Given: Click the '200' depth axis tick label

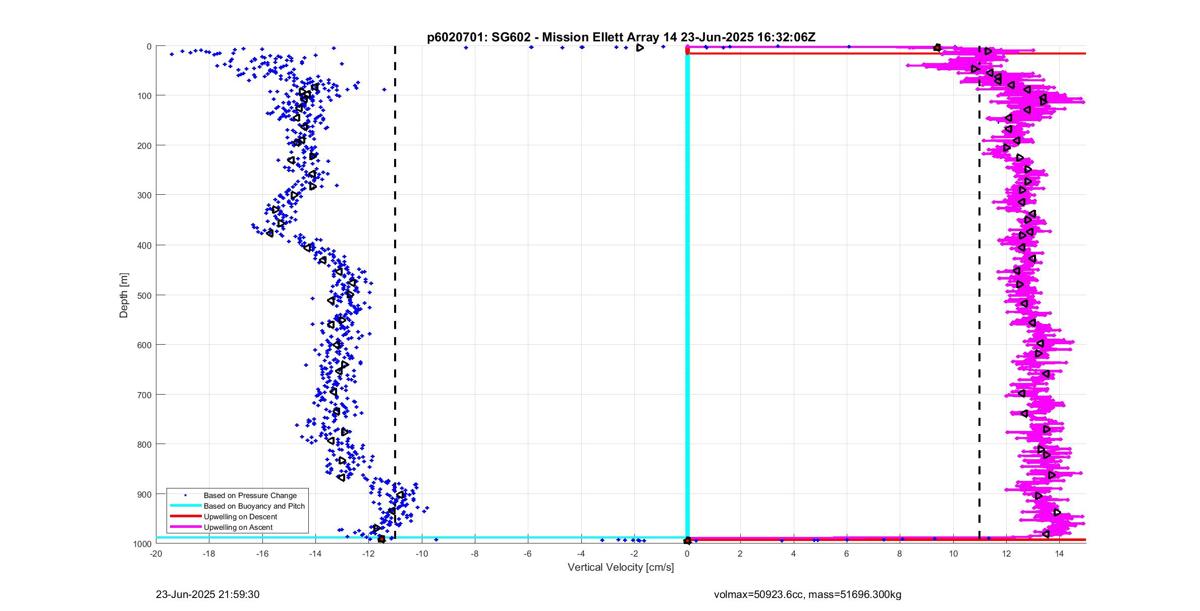Looking at the screenshot, I should (144, 146).
